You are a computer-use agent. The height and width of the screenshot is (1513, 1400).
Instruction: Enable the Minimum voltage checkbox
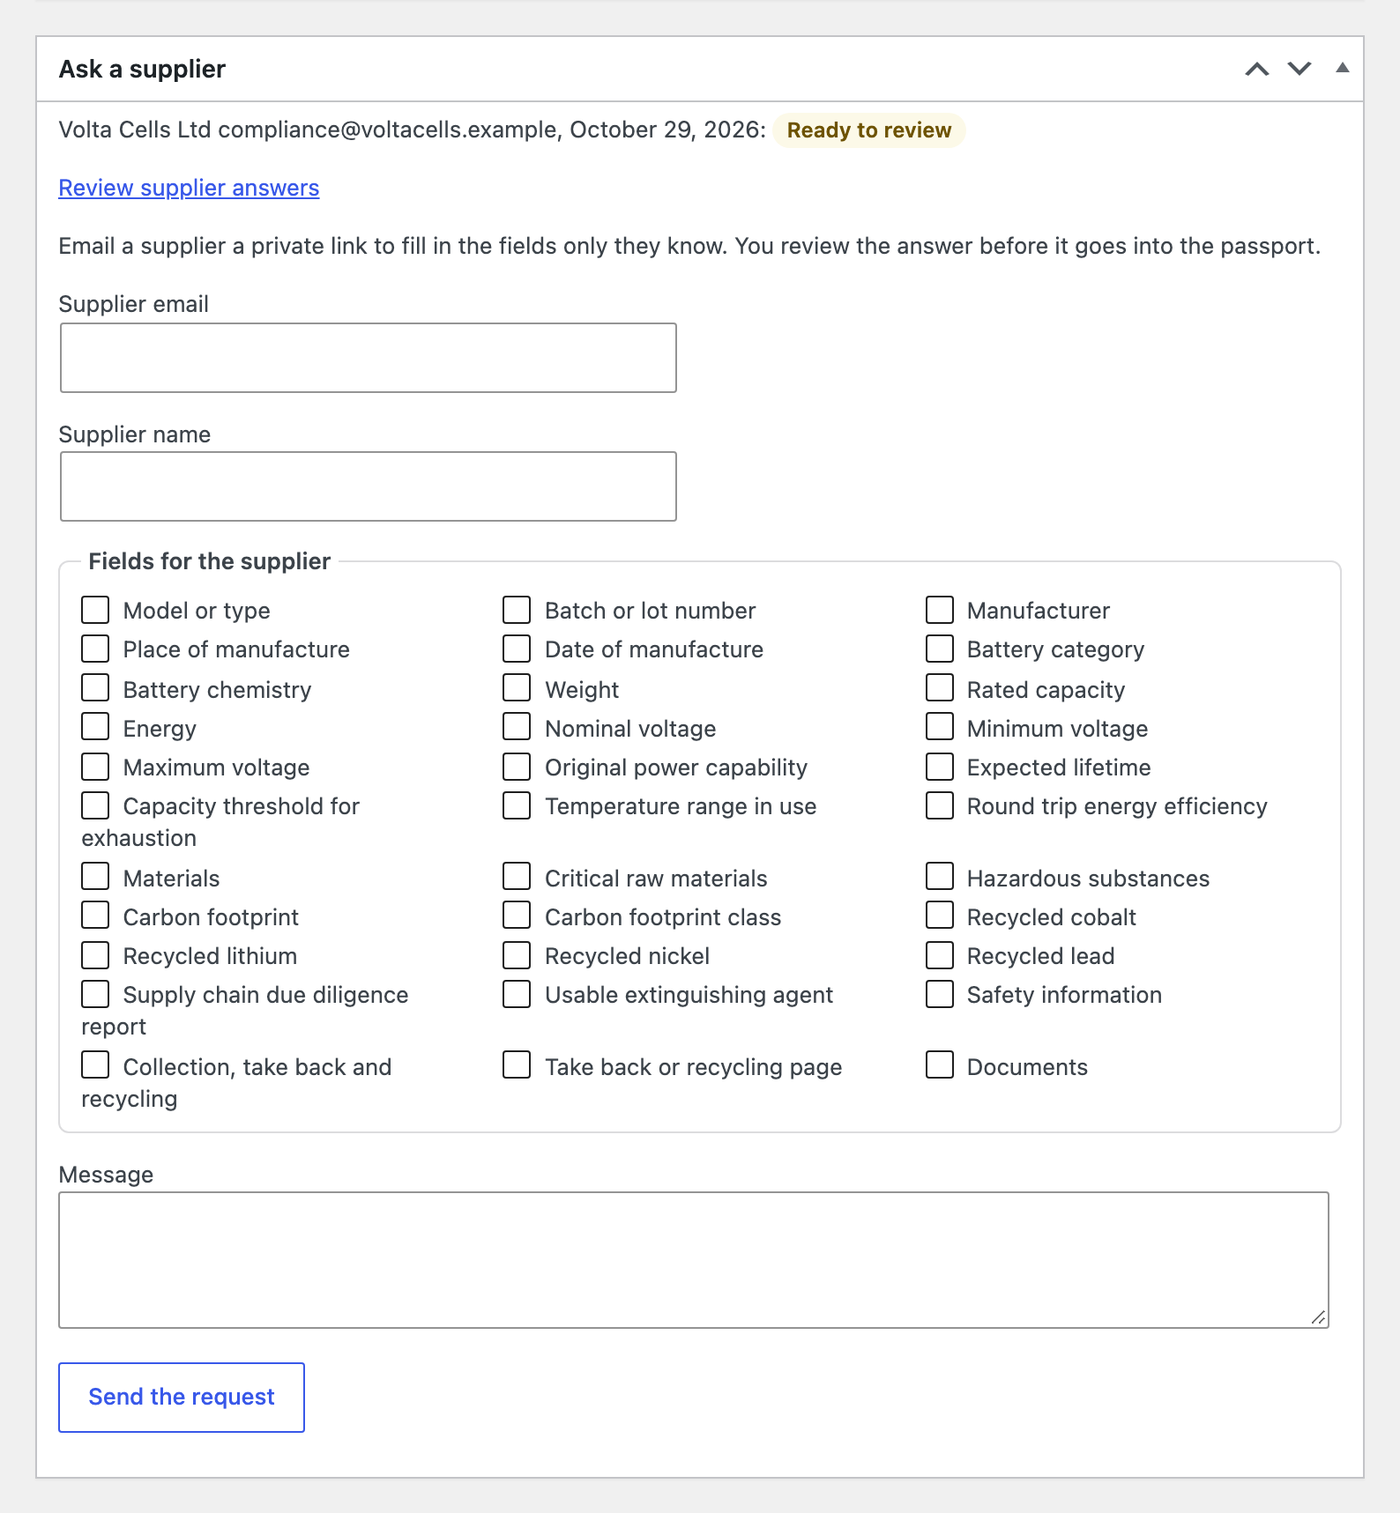tap(940, 727)
